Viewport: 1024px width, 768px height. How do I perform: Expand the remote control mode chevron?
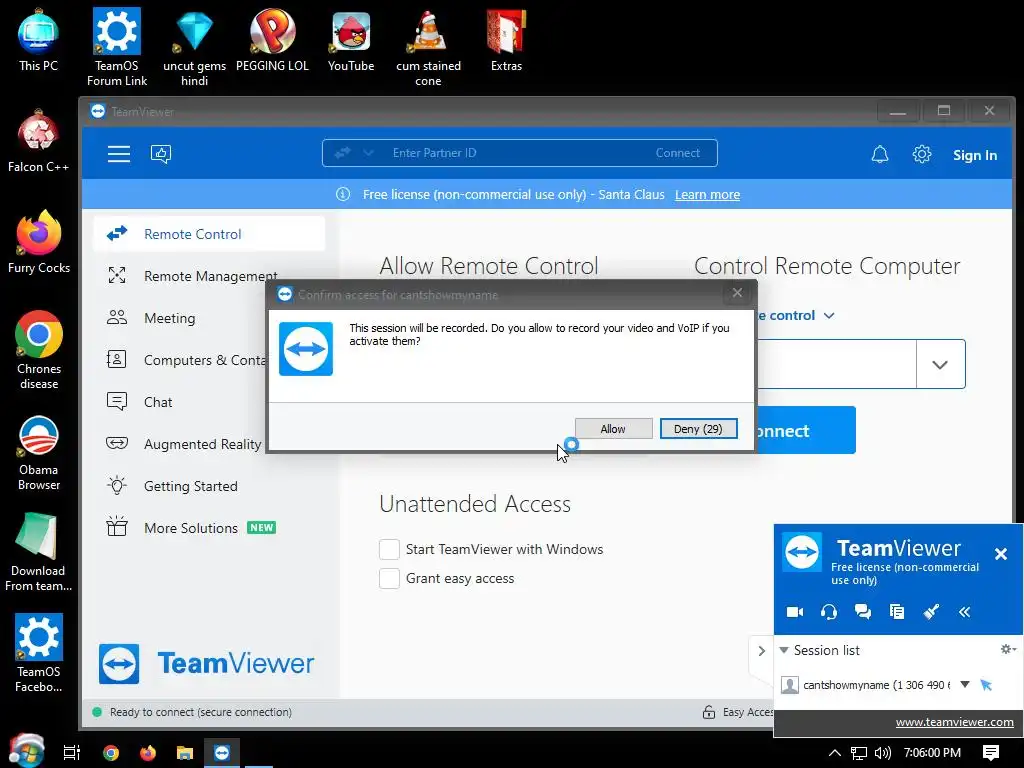coord(829,315)
